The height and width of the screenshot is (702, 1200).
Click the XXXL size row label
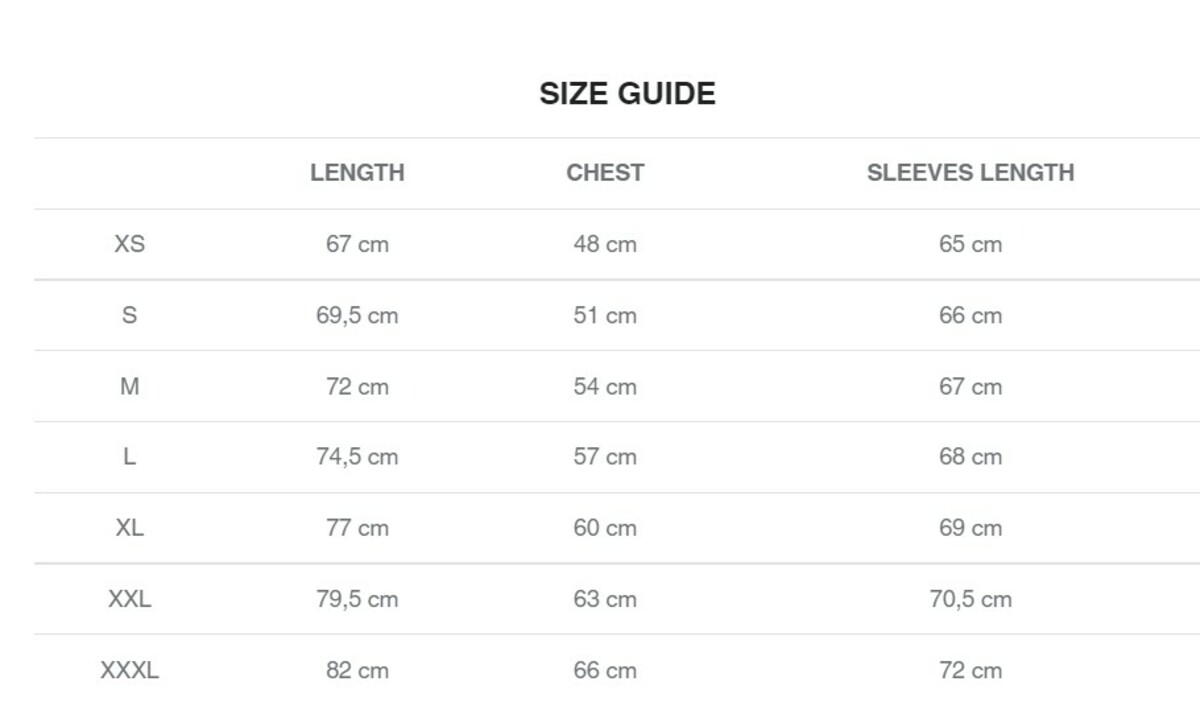tap(129, 670)
